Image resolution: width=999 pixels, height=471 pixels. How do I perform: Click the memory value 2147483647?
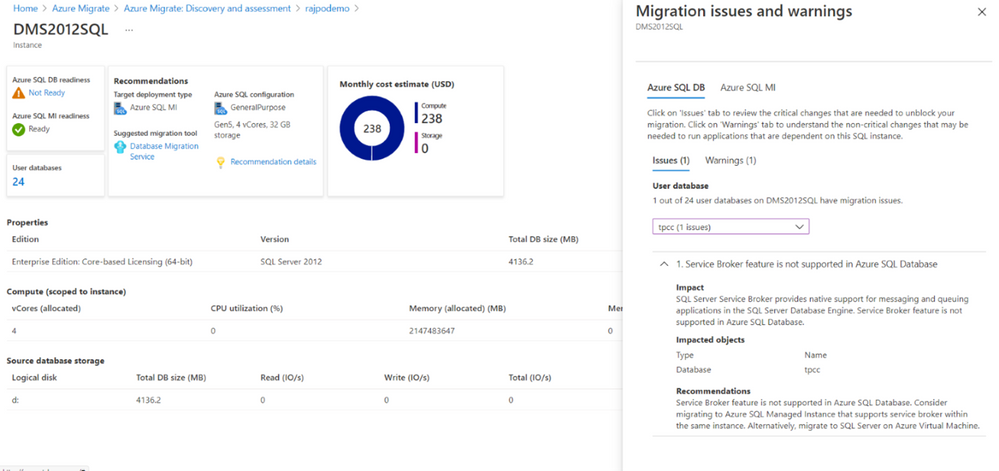point(432,331)
